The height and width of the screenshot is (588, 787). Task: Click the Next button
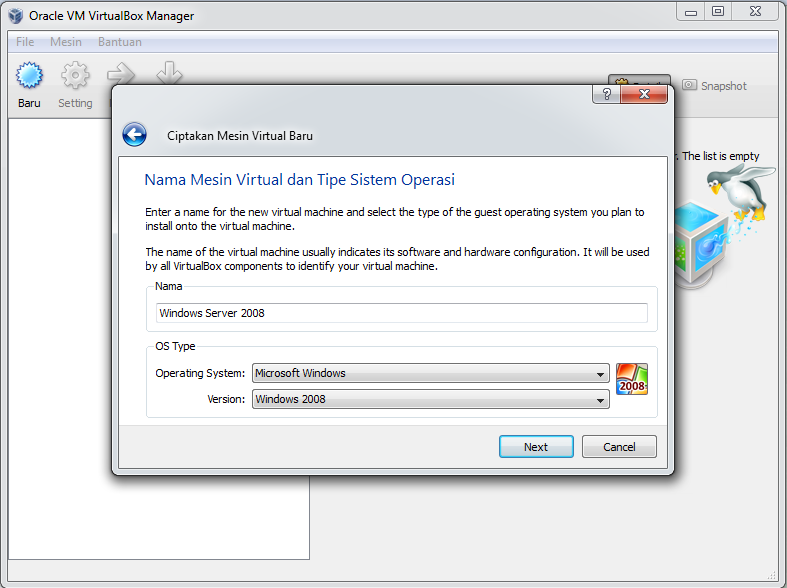pos(536,447)
